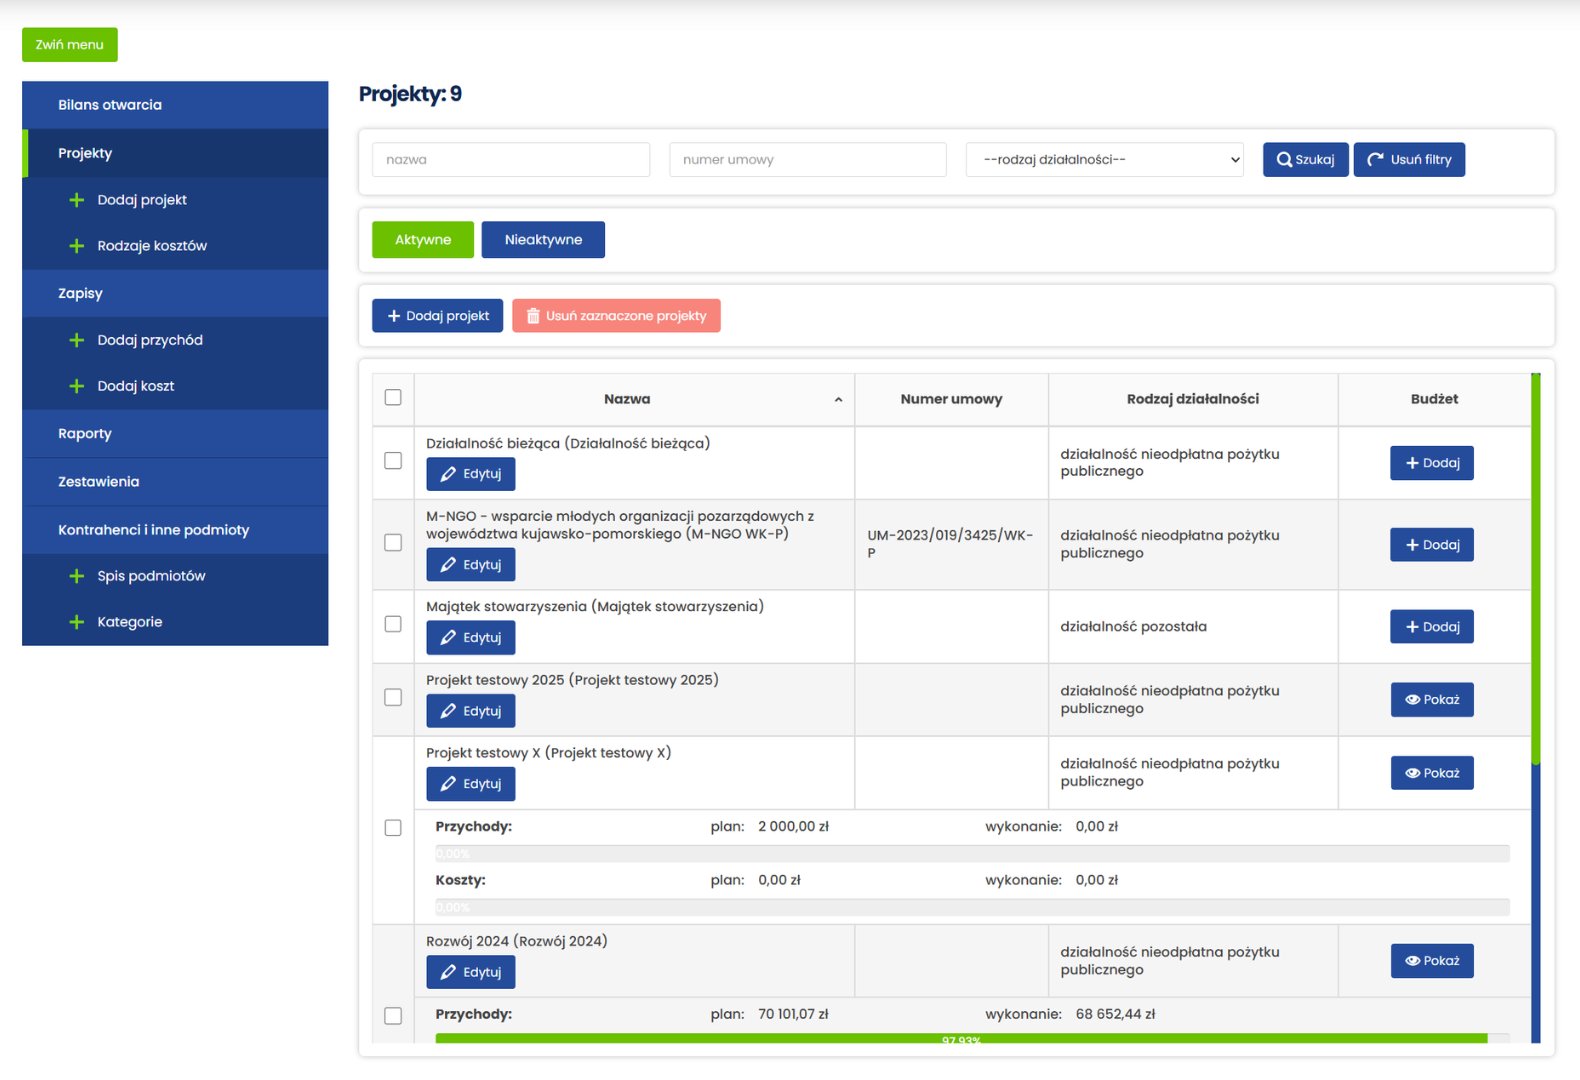Expand budget details for Rozwój 2024 via Pokaż
Screen dimensions: 1580x1080
click(x=1431, y=961)
